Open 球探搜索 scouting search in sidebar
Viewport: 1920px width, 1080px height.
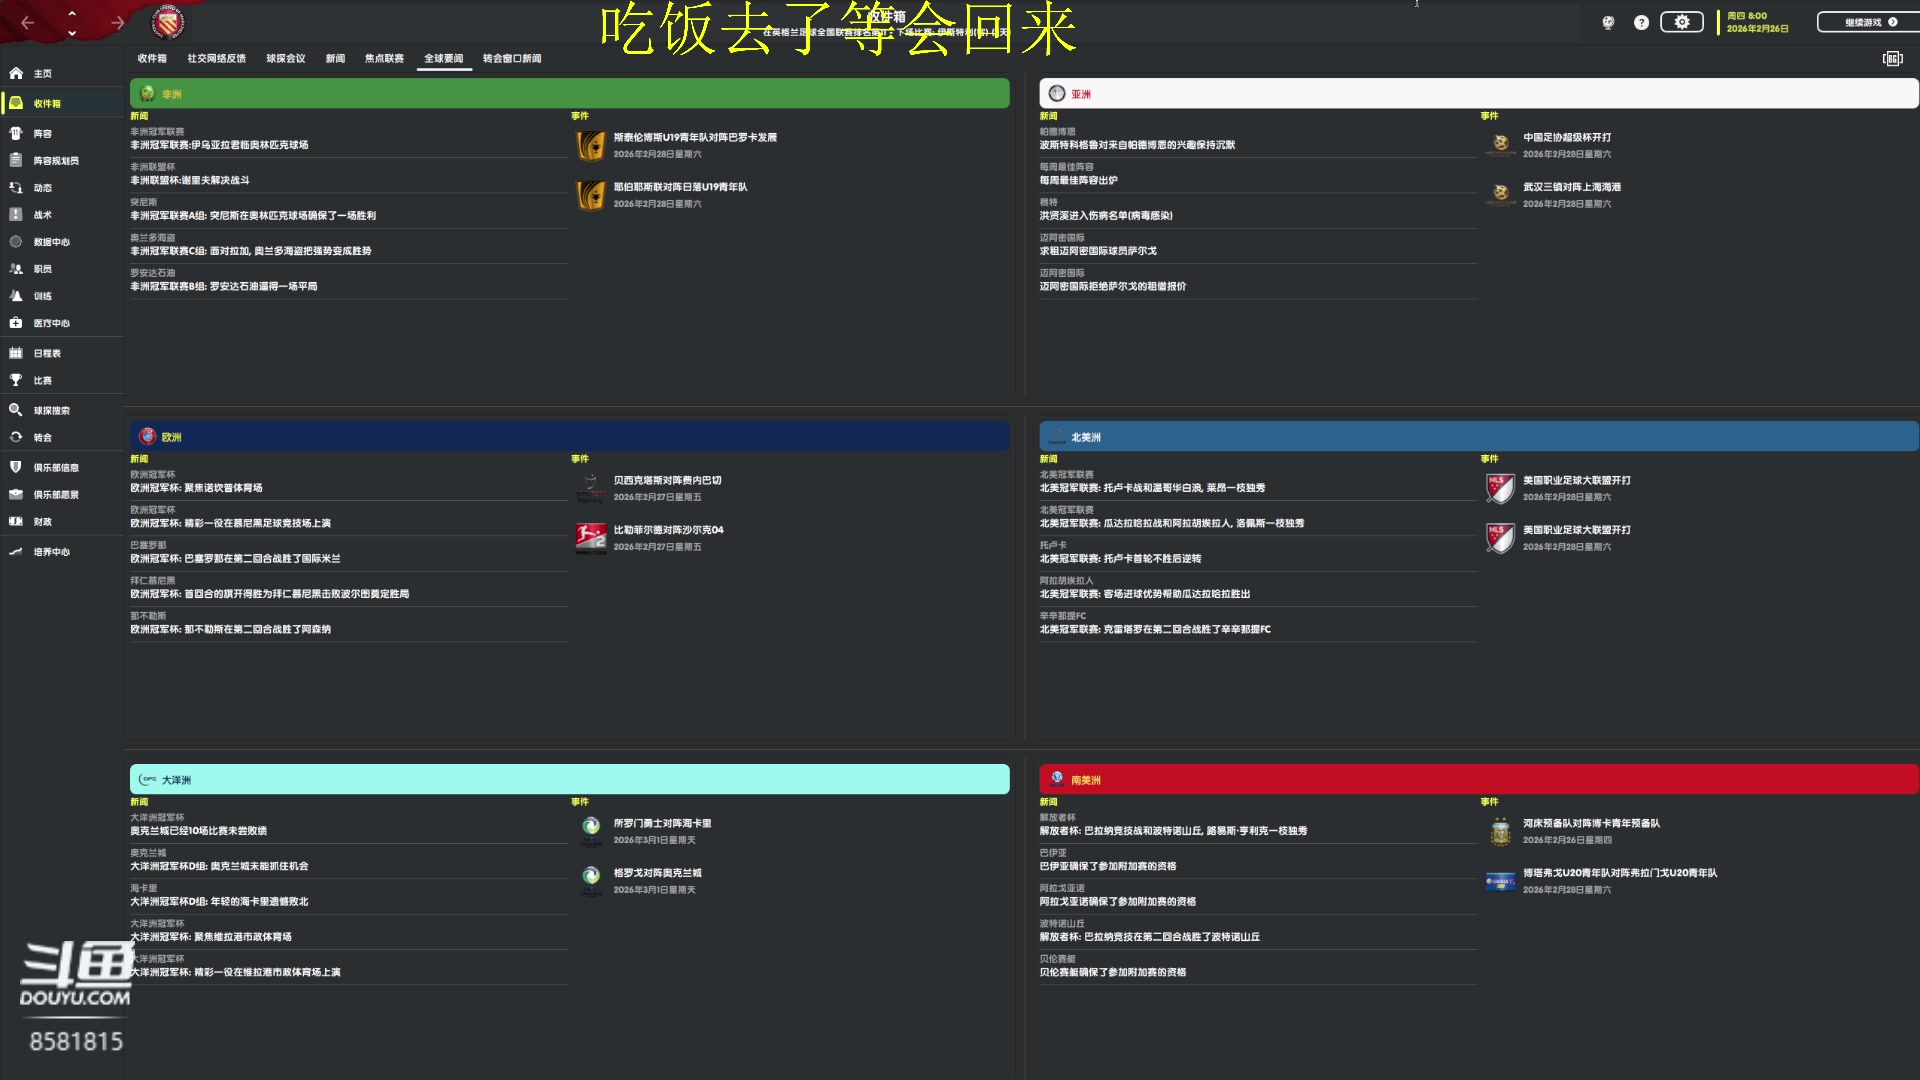51,411
